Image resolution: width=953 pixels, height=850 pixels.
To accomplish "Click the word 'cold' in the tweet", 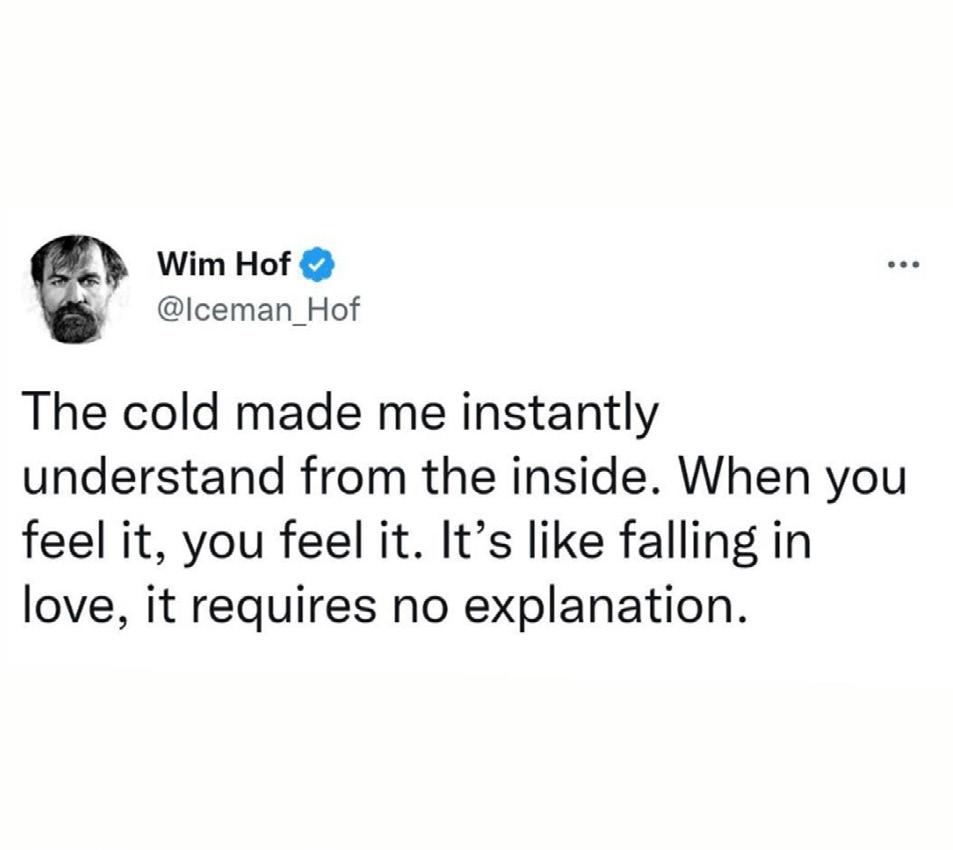I will coord(171,411).
